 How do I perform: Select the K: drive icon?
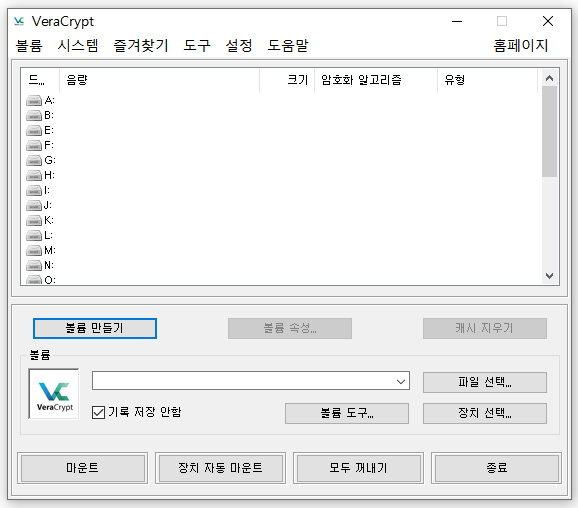[34, 220]
